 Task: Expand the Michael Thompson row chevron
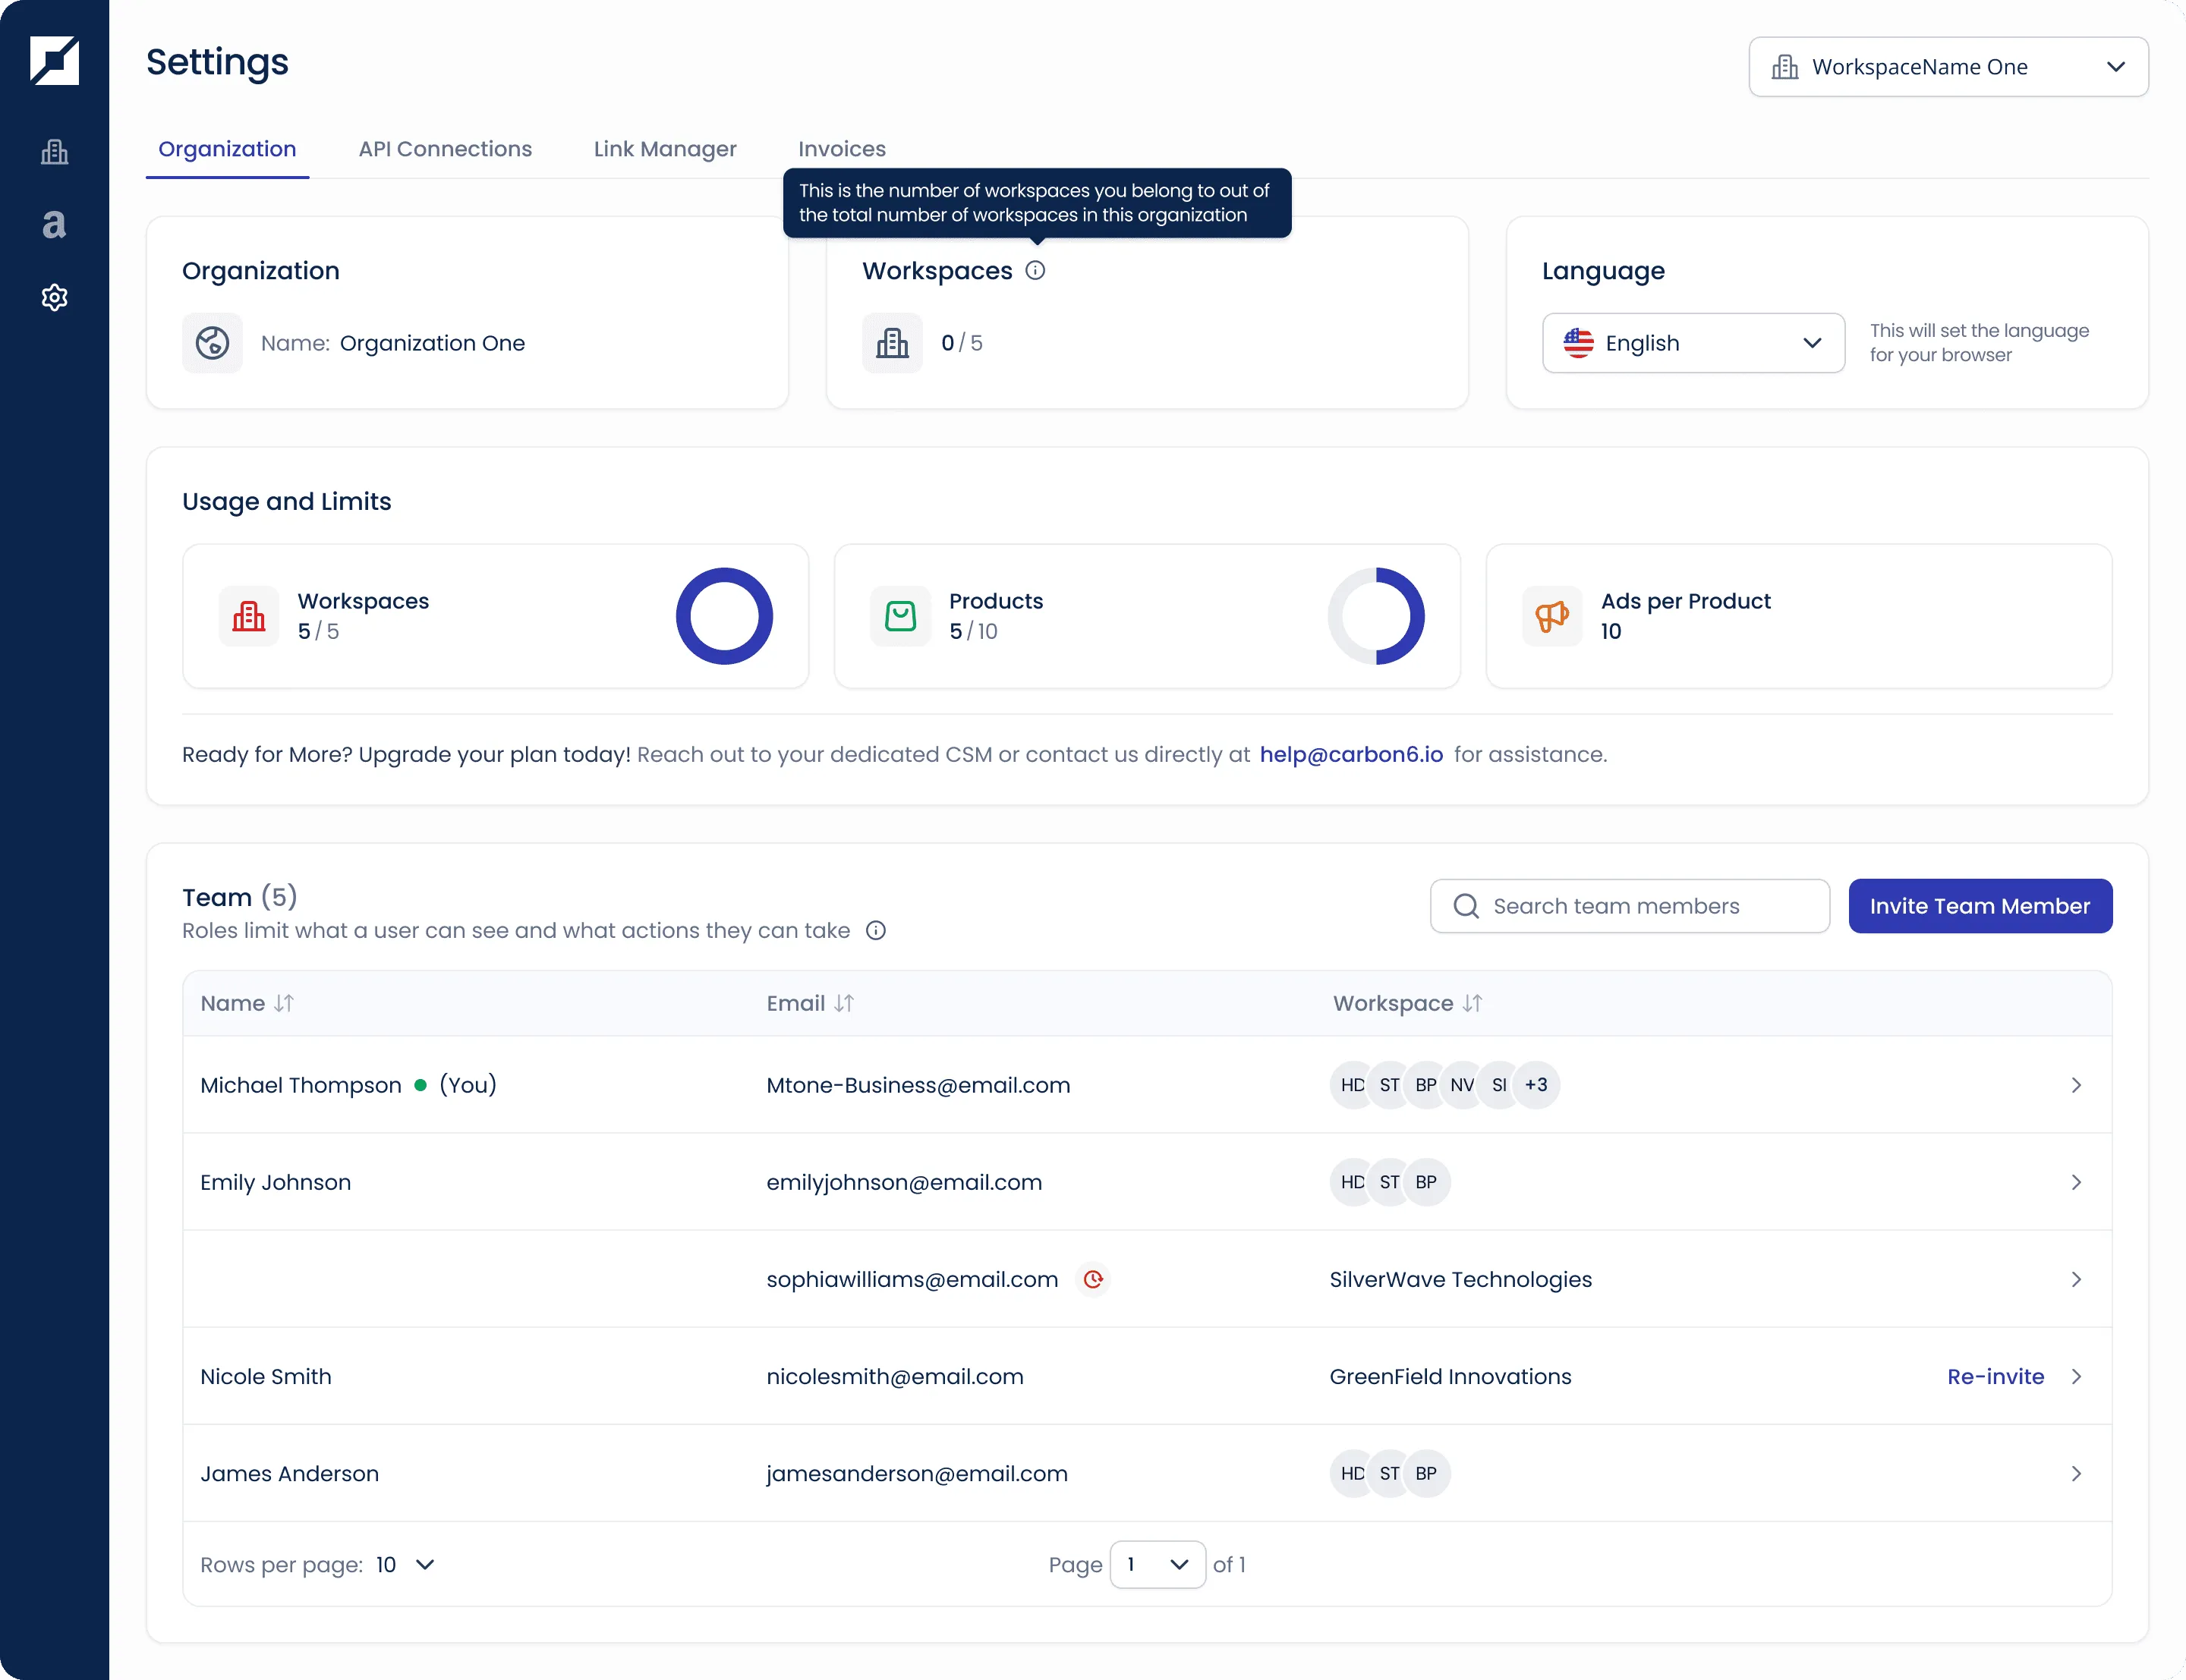tap(2076, 1085)
